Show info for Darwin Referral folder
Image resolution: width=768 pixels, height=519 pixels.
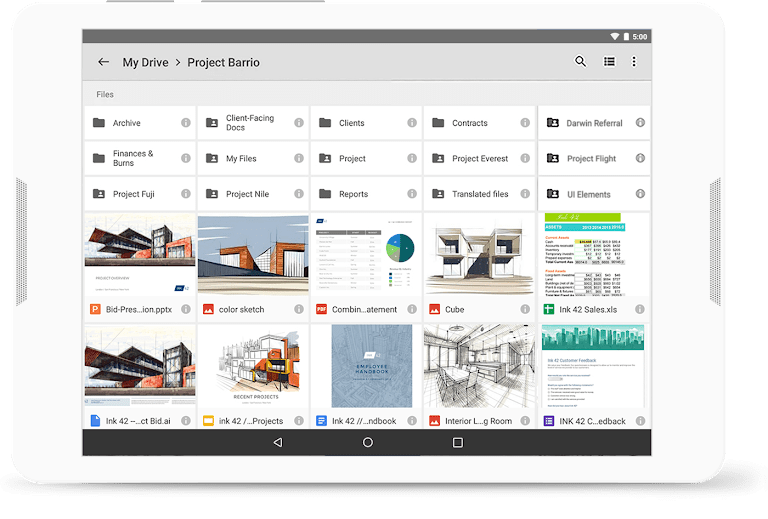pyautogui.click(x=640, y=122)
